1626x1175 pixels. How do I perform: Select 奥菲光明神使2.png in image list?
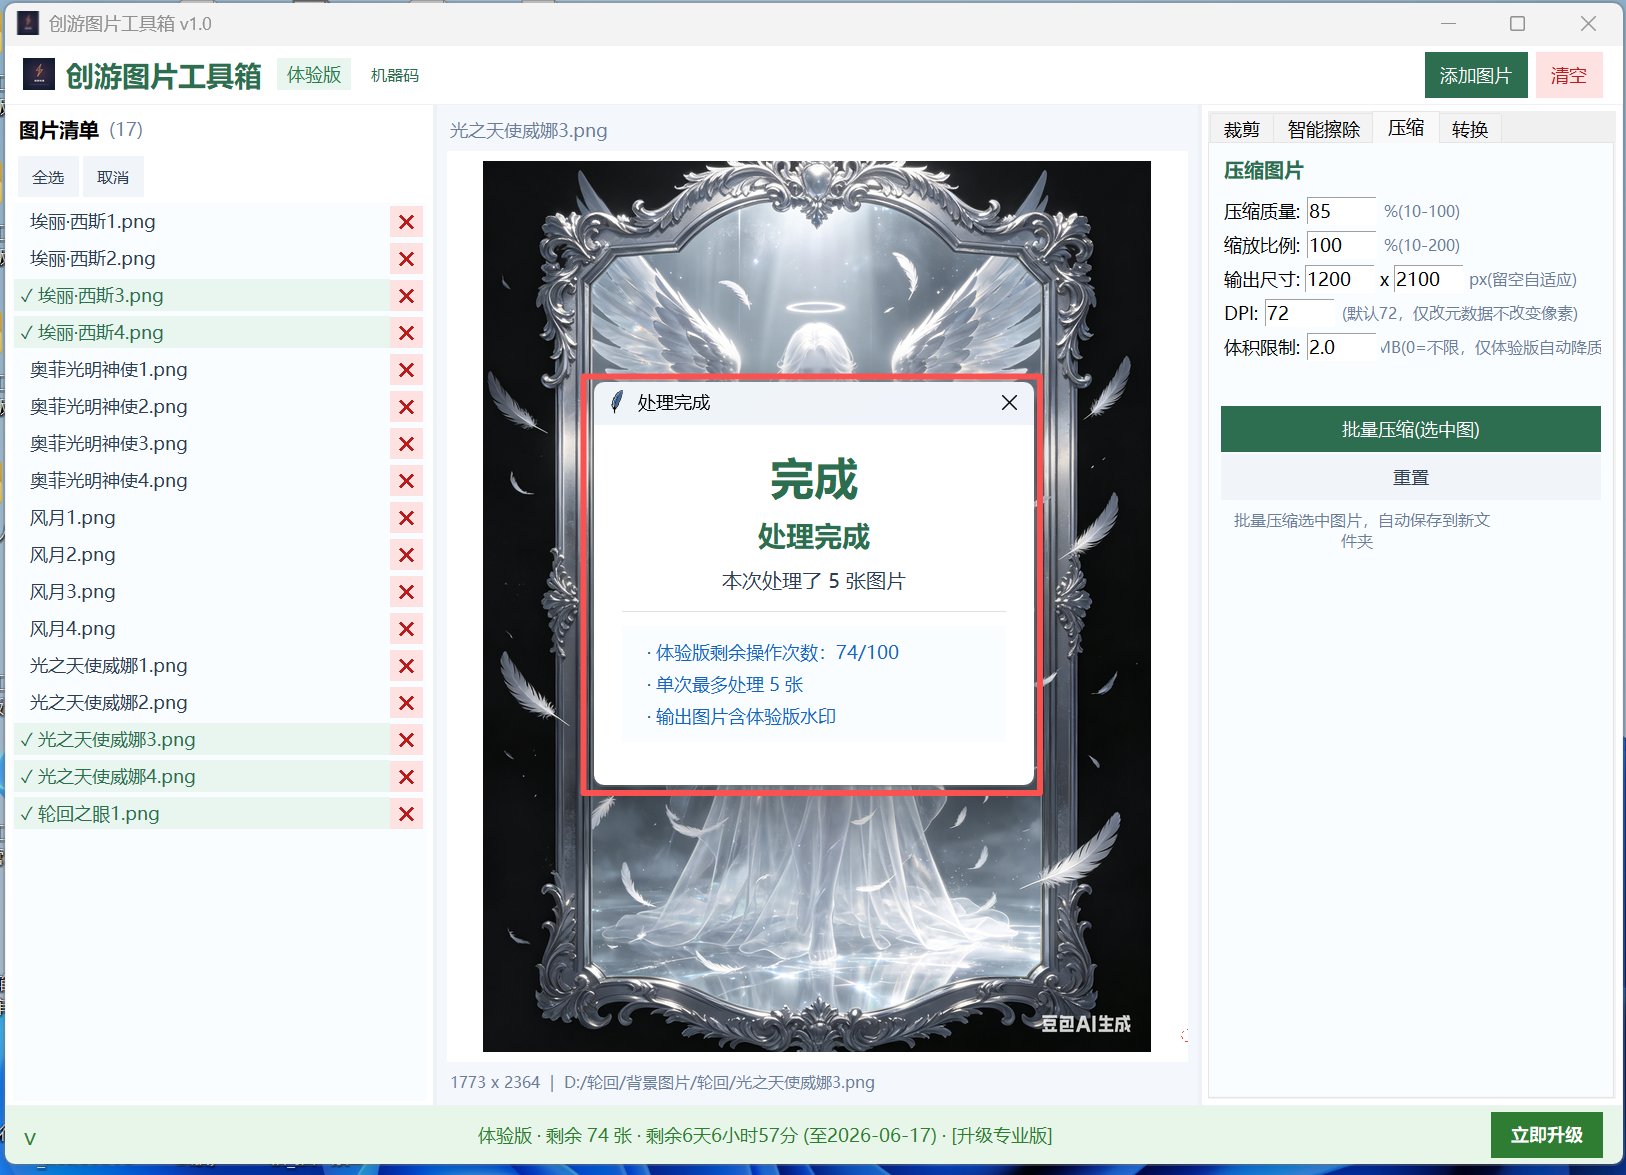click(x=202, y=407)
